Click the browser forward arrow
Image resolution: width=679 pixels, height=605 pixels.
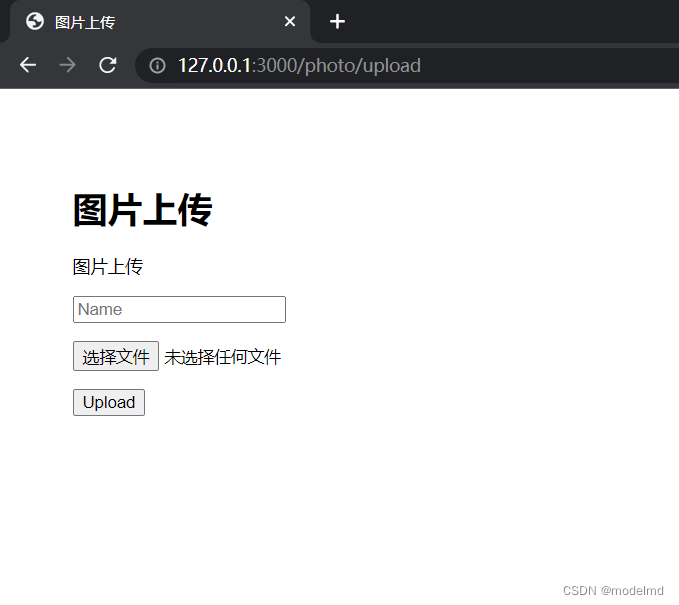(x=67, y=65)
